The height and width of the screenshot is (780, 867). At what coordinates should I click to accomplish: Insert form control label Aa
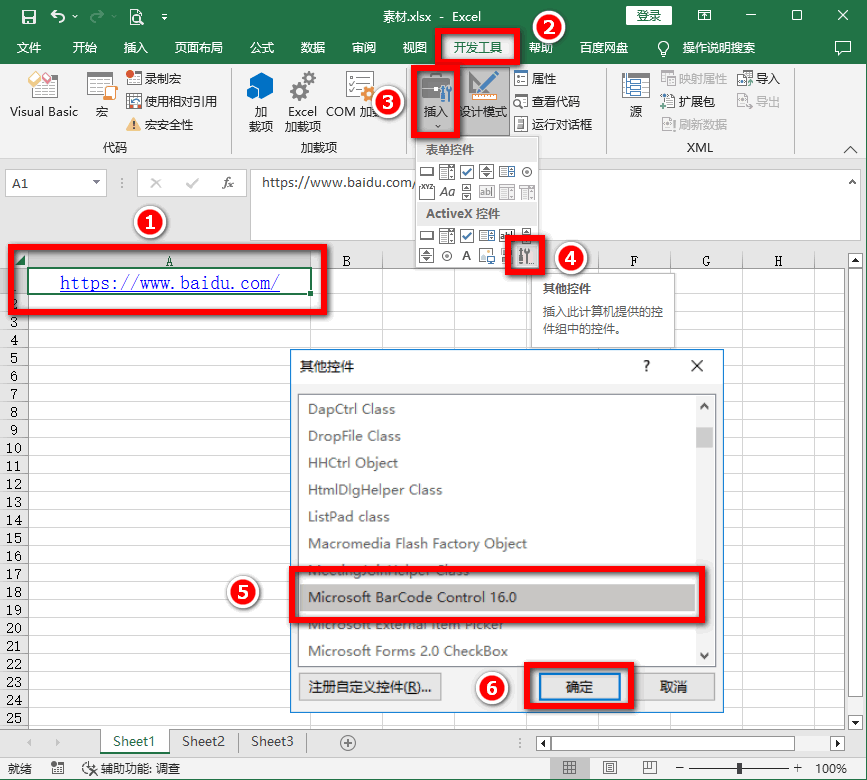(x=447, y=192)
